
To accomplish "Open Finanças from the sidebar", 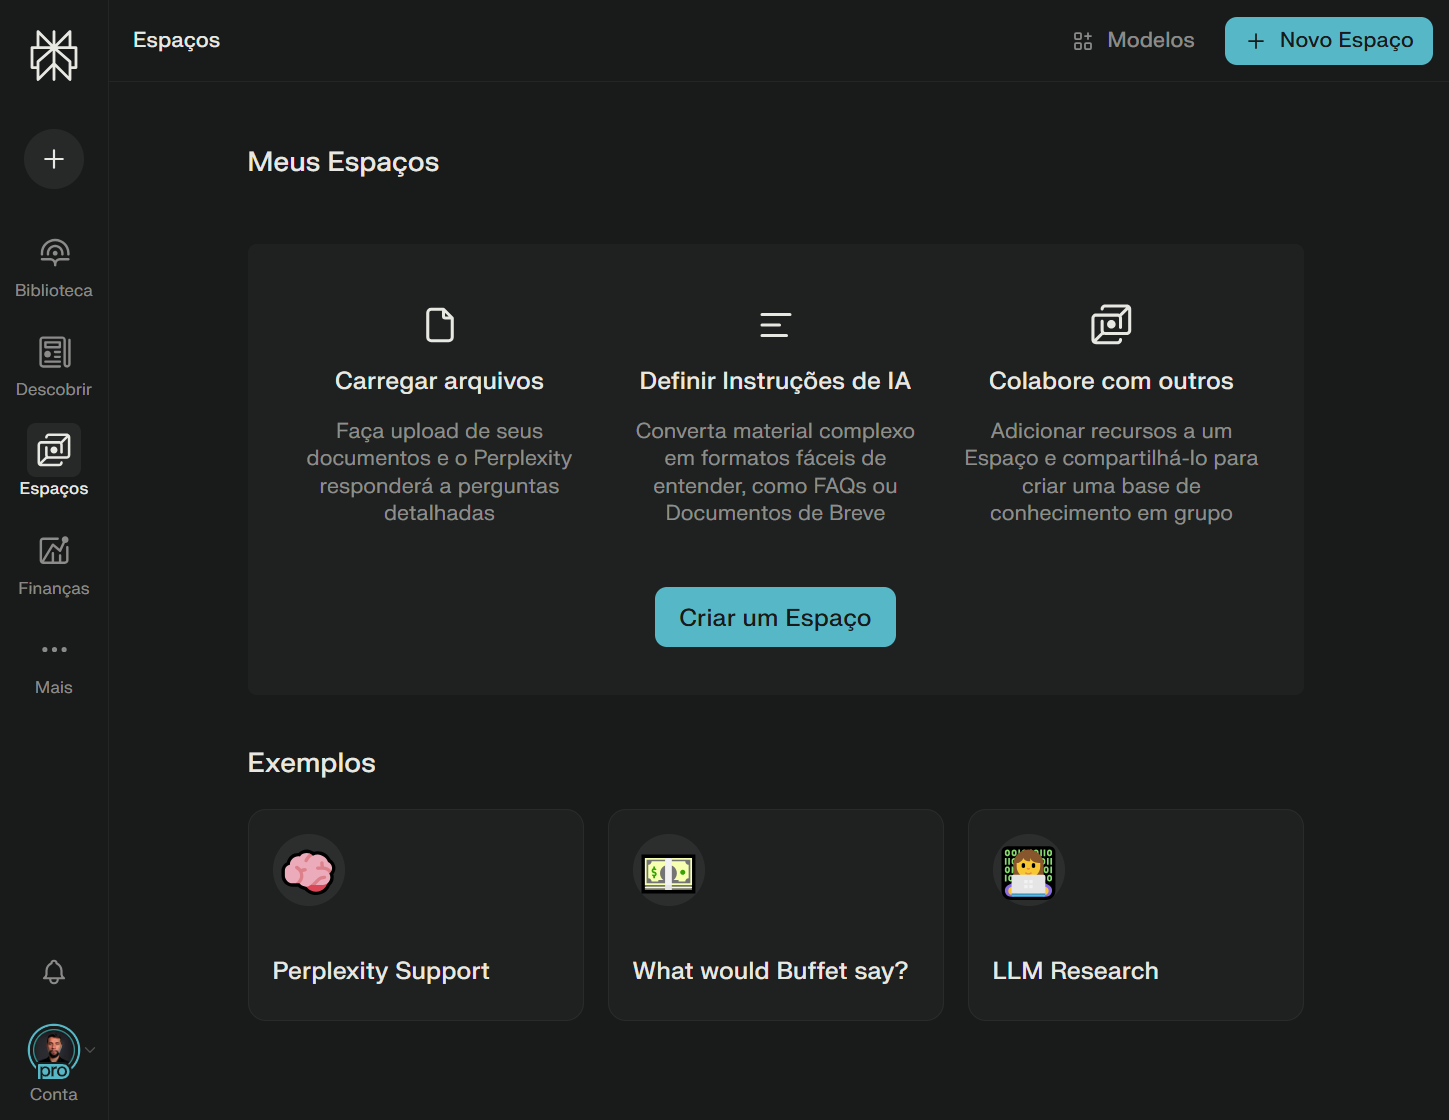I will (x=54, y=565).
